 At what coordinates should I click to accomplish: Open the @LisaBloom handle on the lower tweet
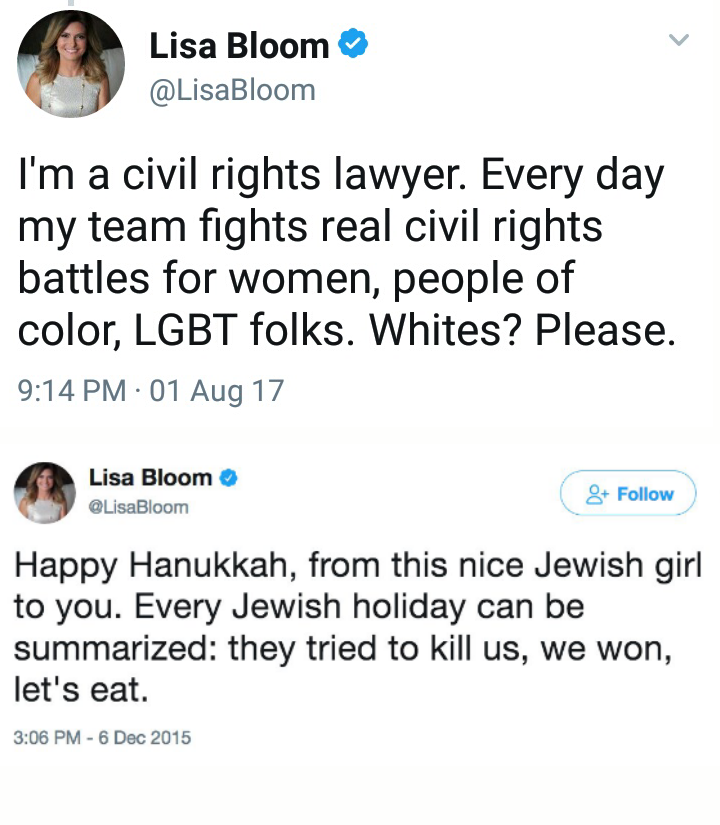tap(139, 506)
